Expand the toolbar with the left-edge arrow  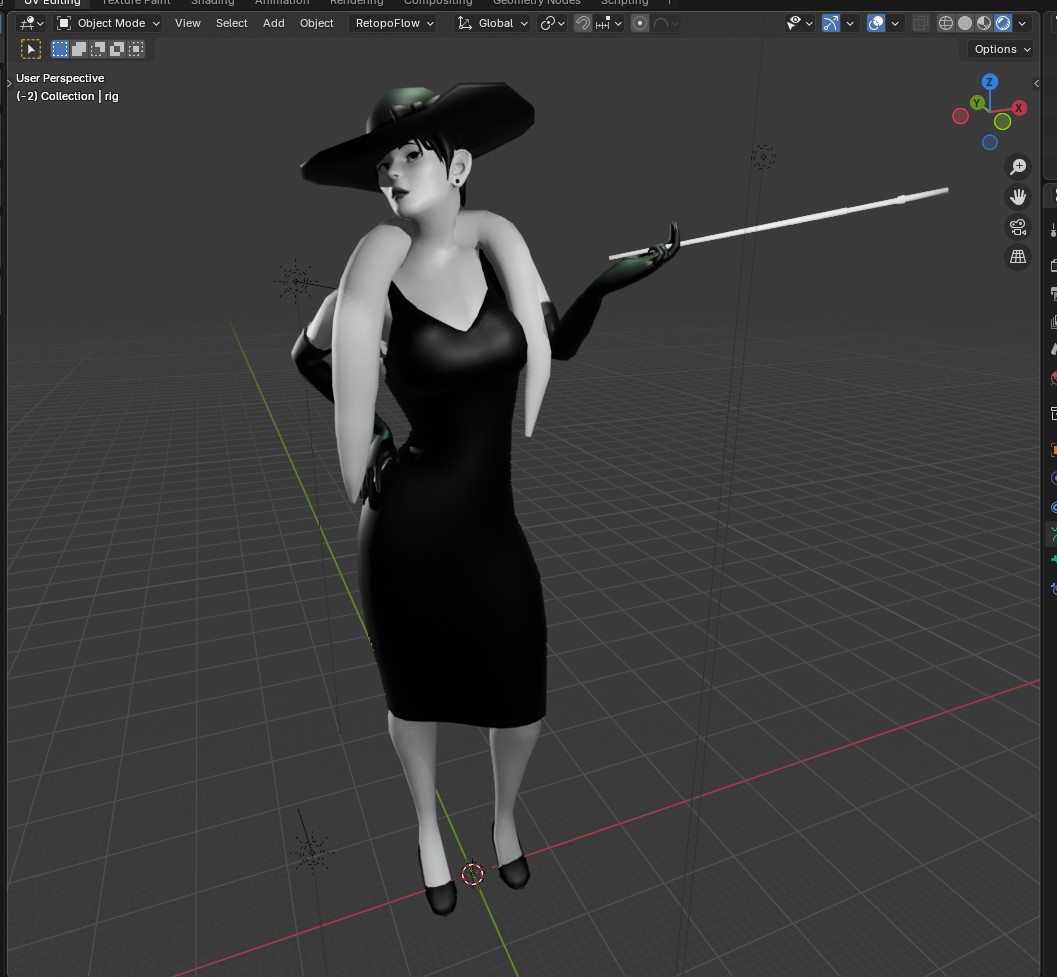[9, 84]
